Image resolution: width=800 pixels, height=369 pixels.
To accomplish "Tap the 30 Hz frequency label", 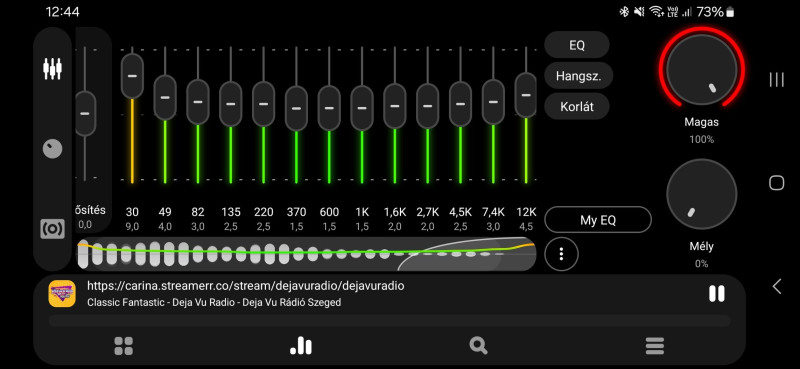I will click(132, 212).
